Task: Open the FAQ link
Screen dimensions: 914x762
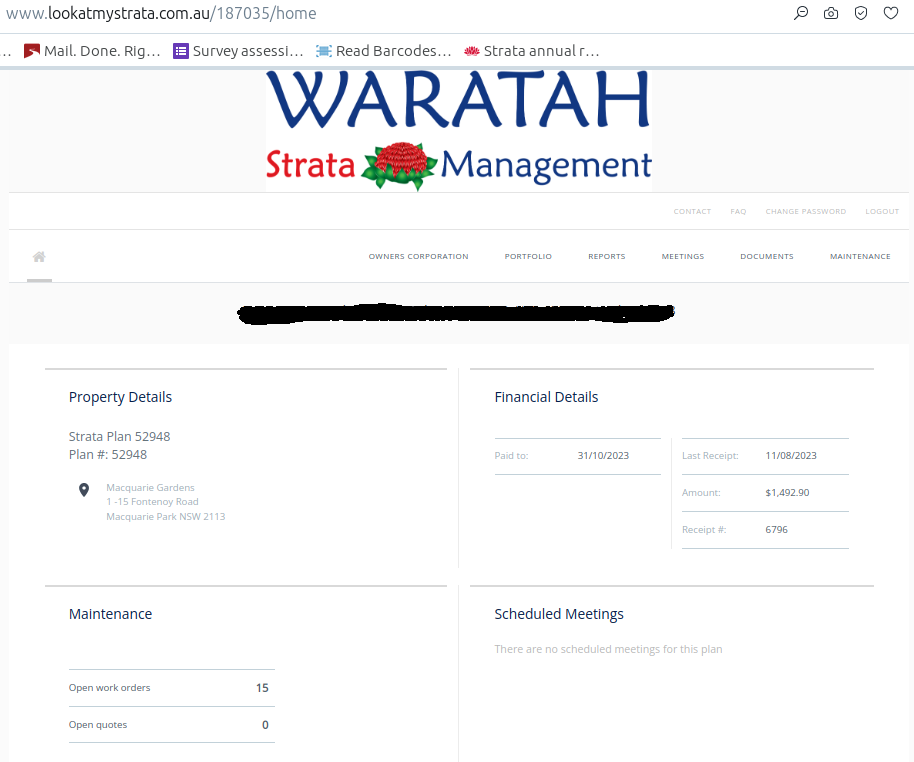Action: (738, 212)
